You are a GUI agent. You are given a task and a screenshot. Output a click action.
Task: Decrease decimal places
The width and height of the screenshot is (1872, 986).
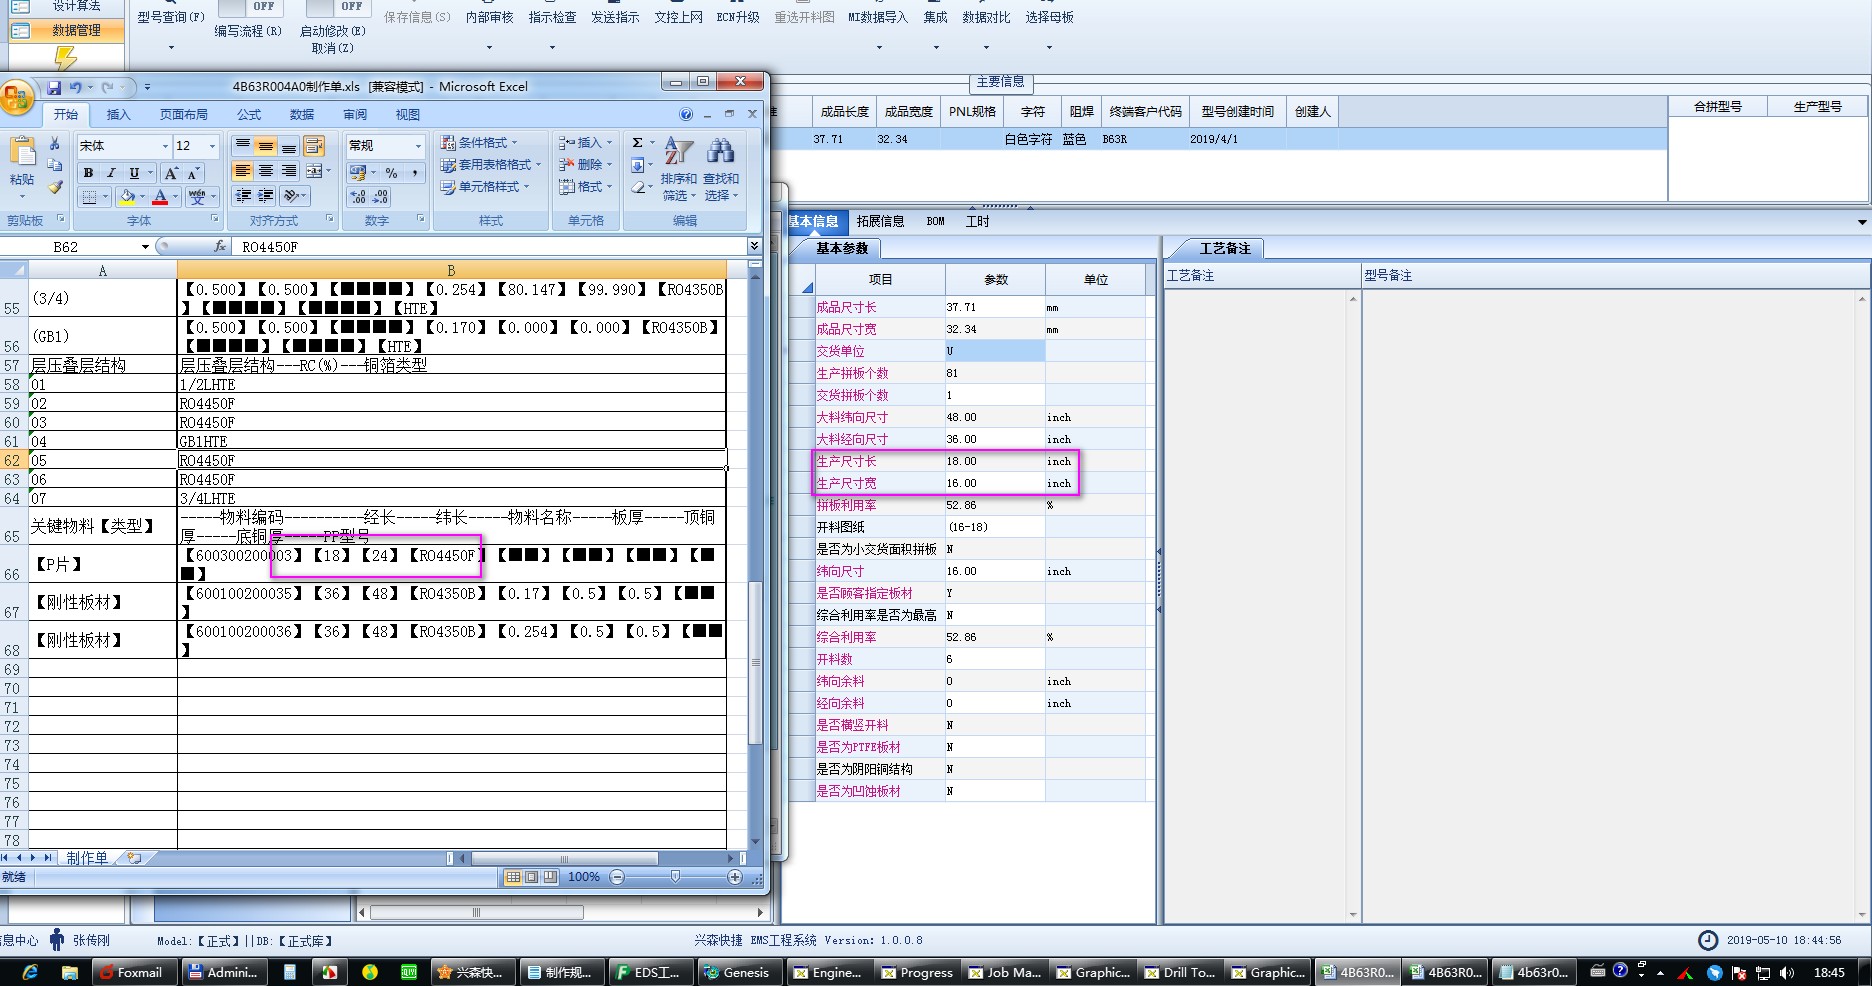[x=381, y=197]
